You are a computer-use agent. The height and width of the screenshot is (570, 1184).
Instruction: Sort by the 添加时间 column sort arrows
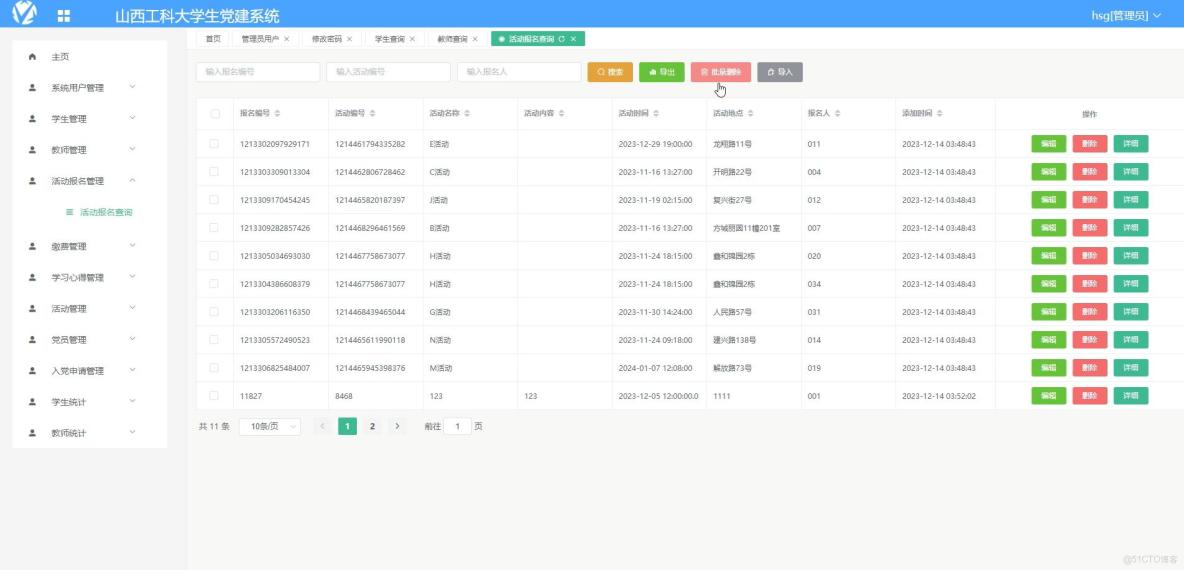click(x=939, y=113)
